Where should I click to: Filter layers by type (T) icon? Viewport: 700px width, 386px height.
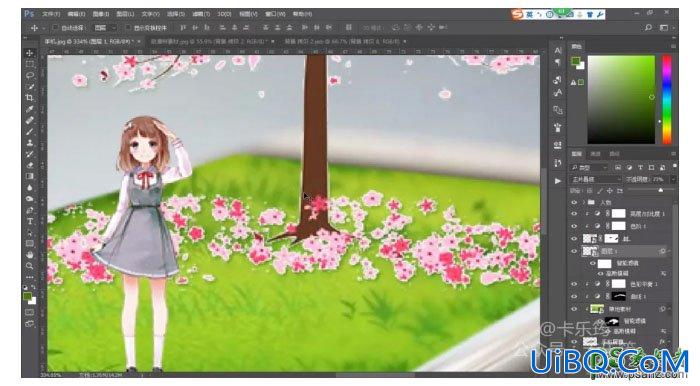pyautogui.click(x=640, y=167)
